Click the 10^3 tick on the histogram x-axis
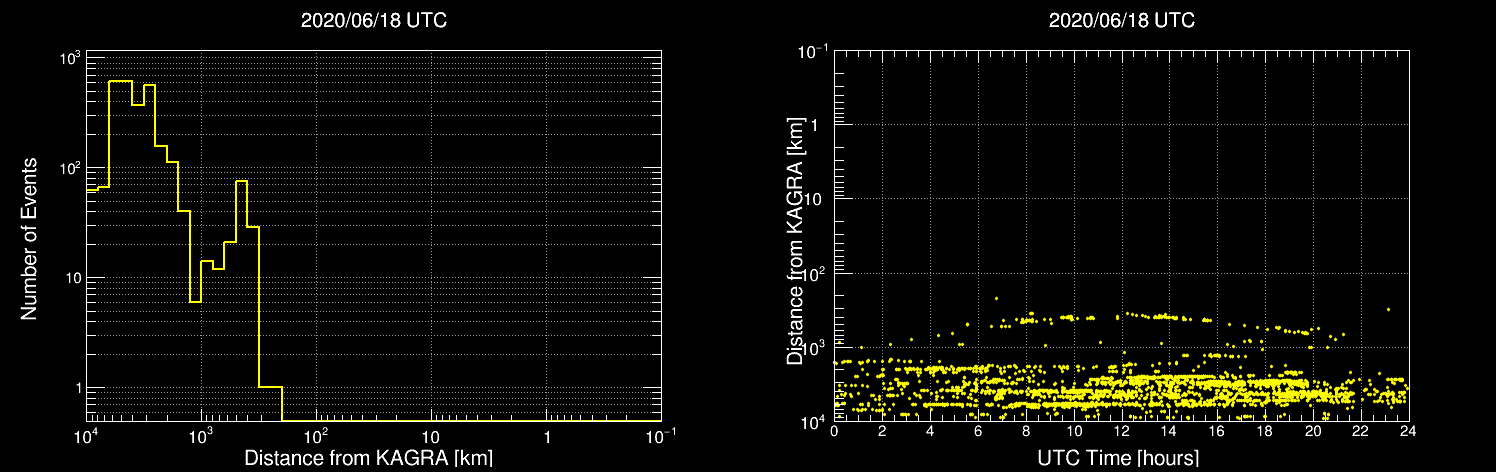This screenshot has width=1496, height=472. [201, 436]
